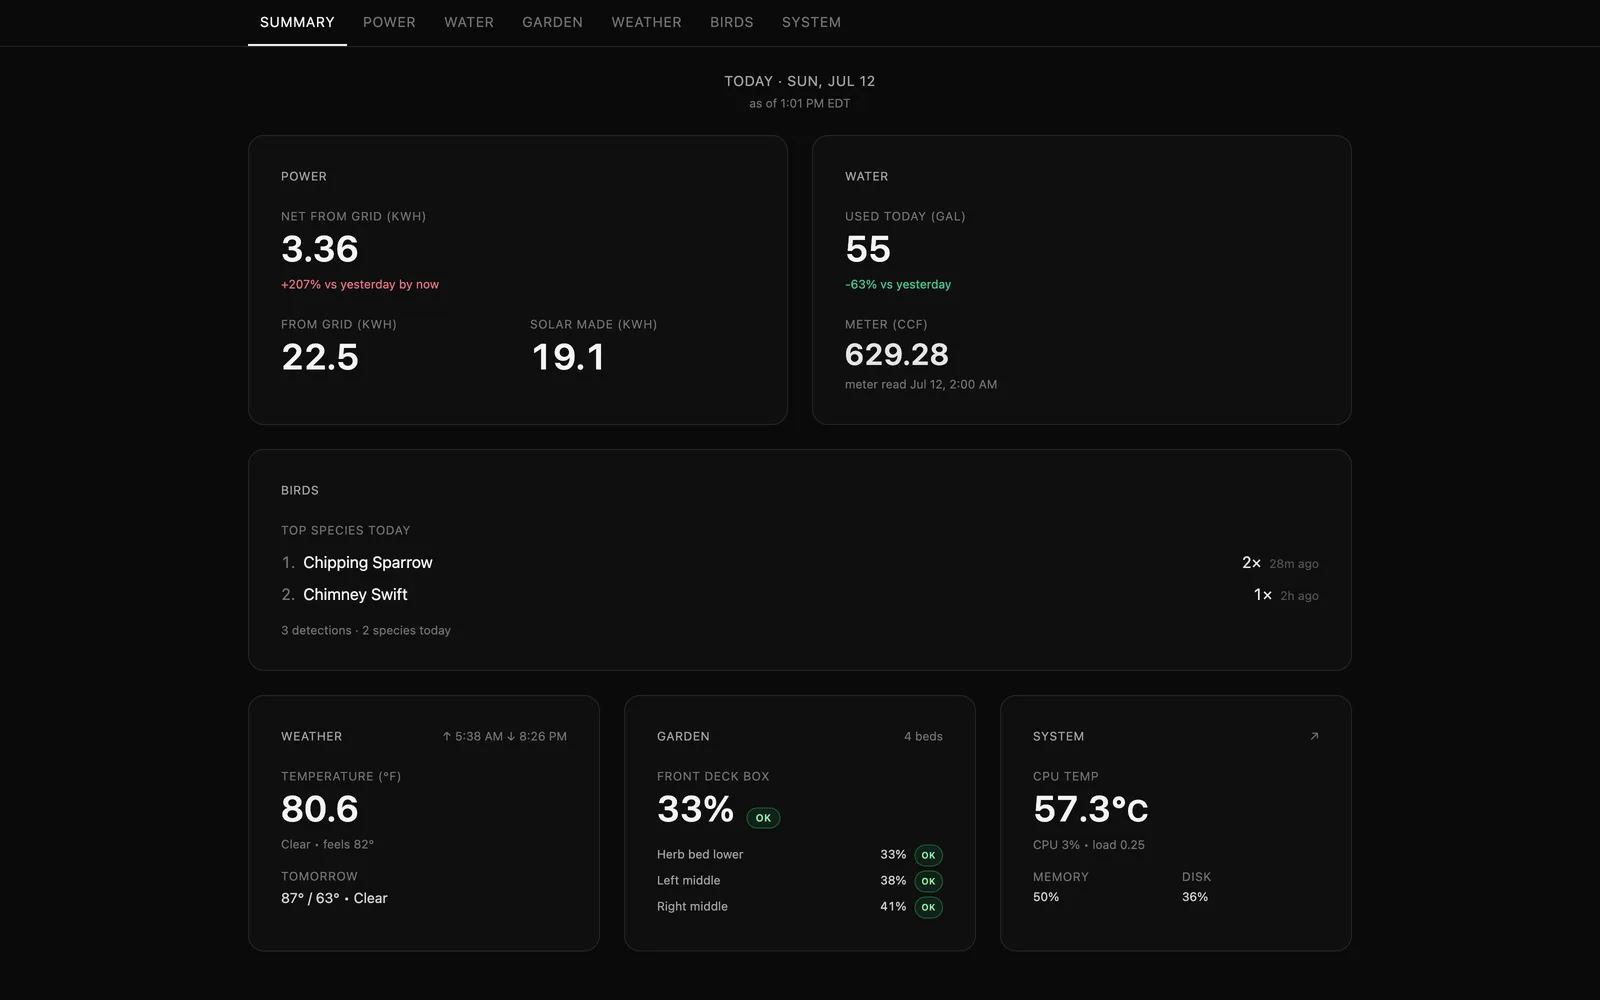Click the sunset arrow icon beside 8:26 PM

(x=511, y=736)
